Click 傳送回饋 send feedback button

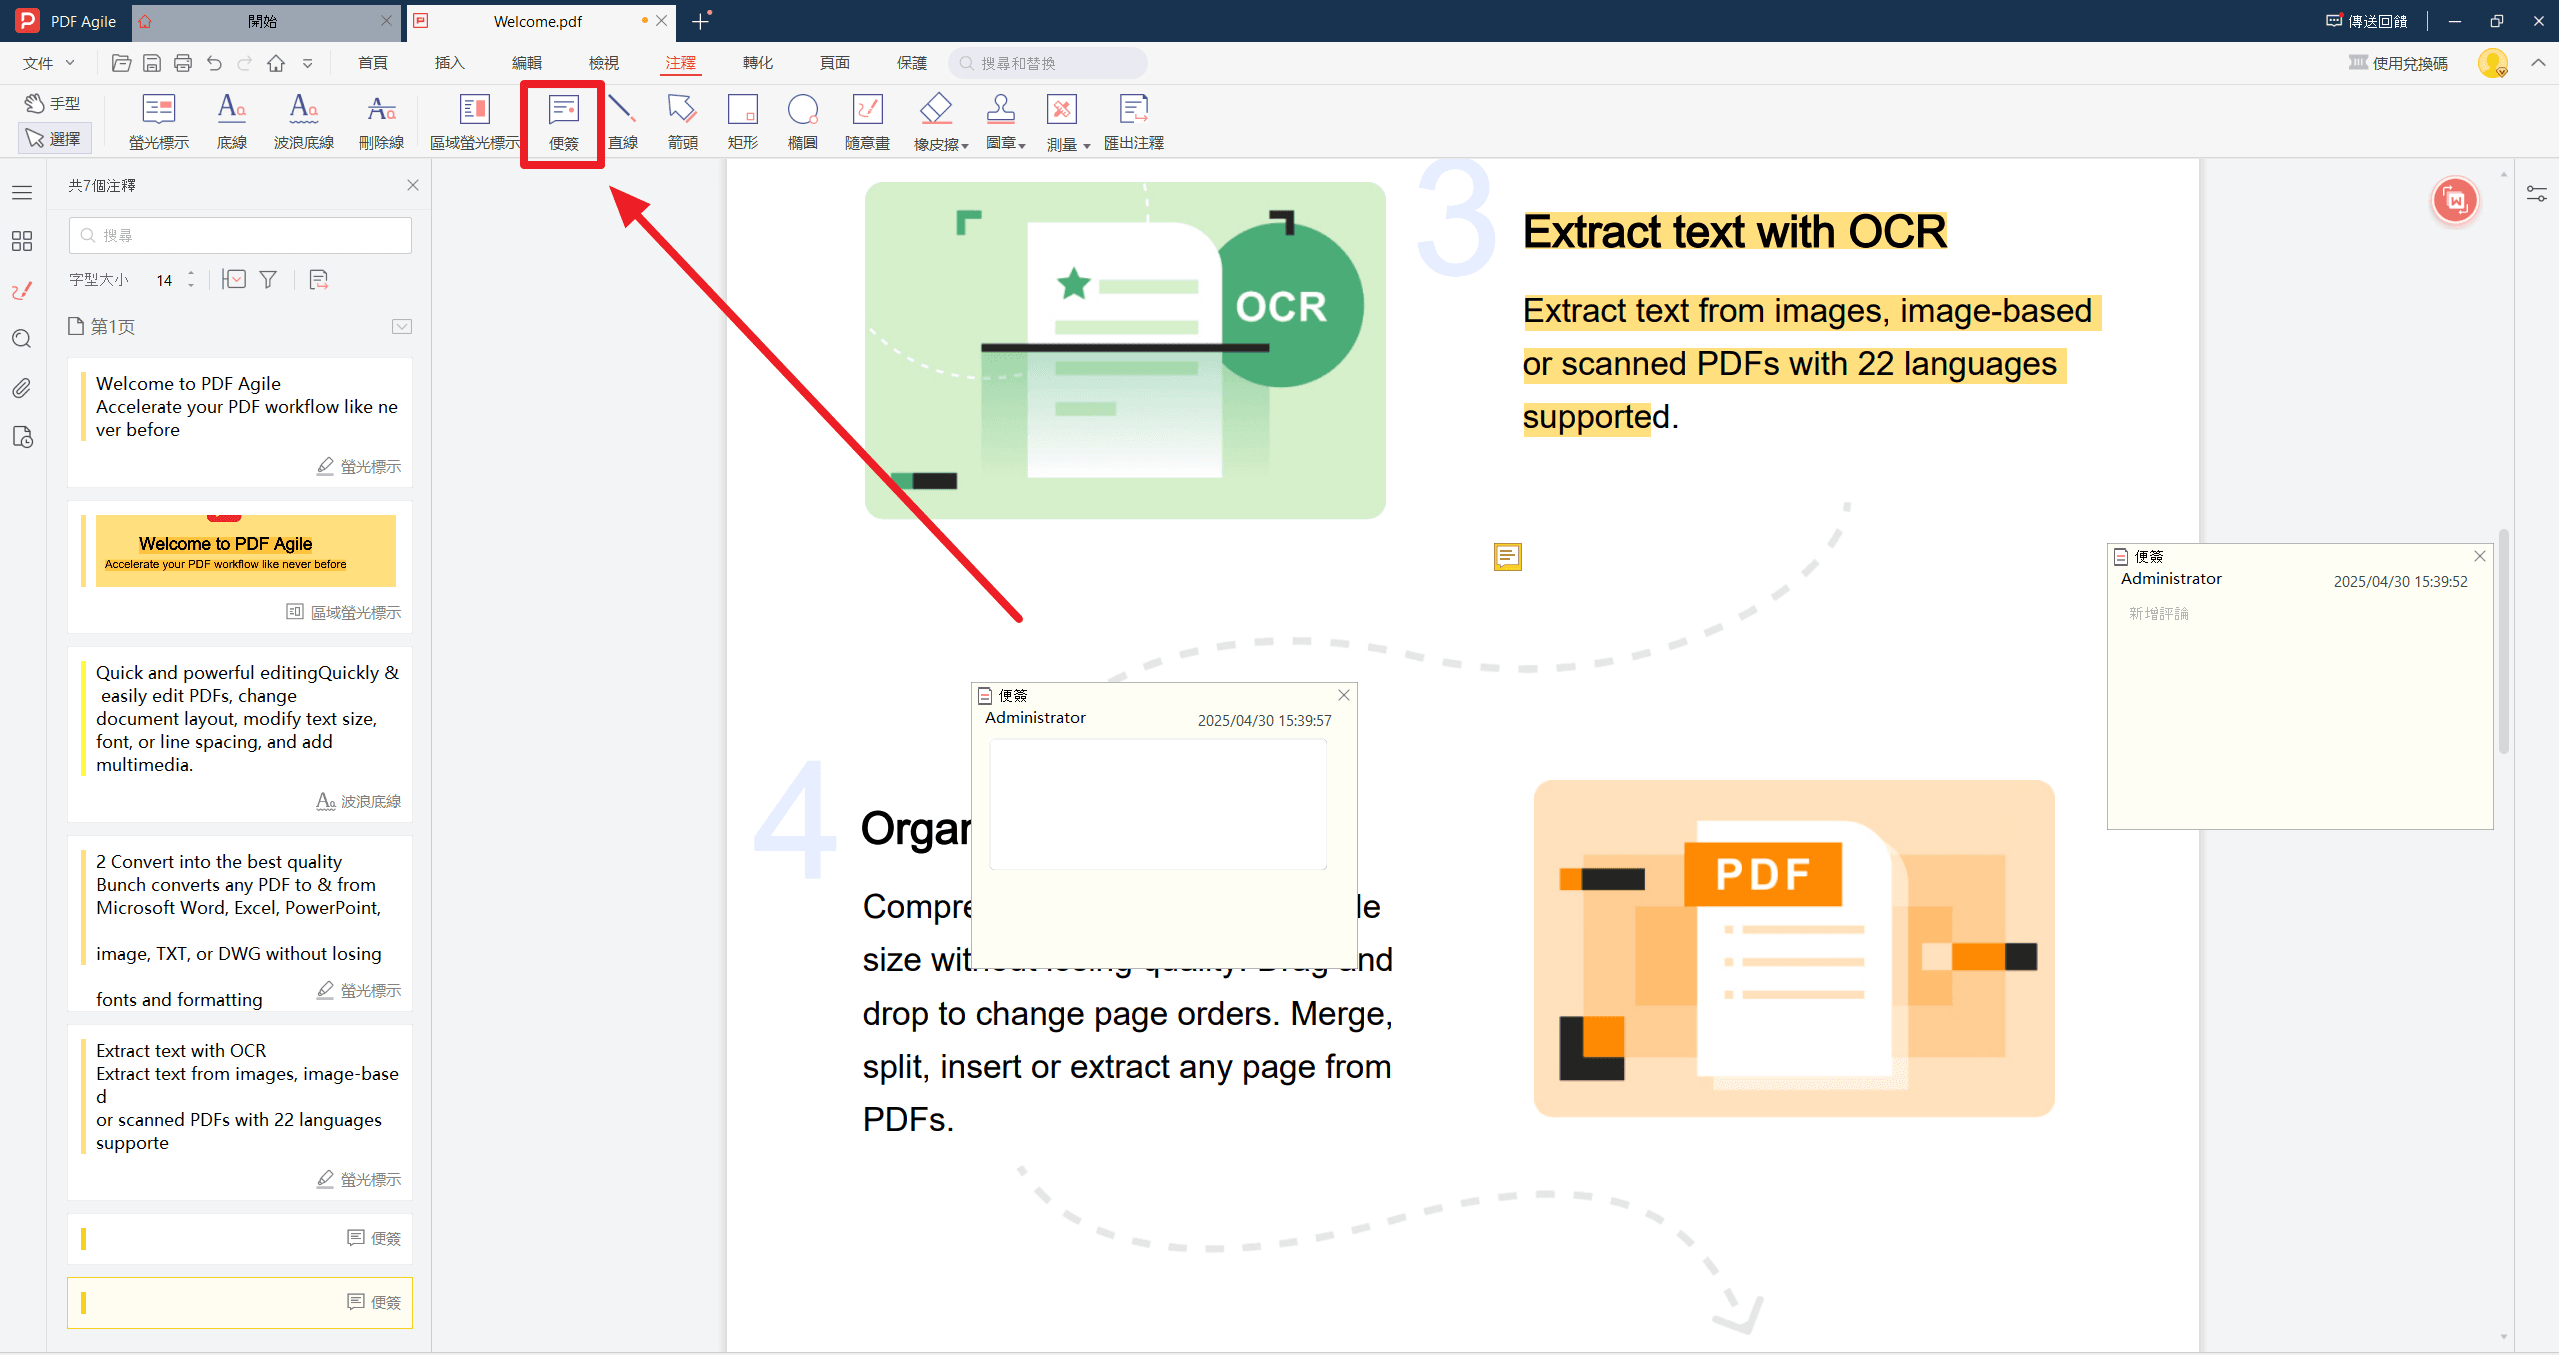2367,21
